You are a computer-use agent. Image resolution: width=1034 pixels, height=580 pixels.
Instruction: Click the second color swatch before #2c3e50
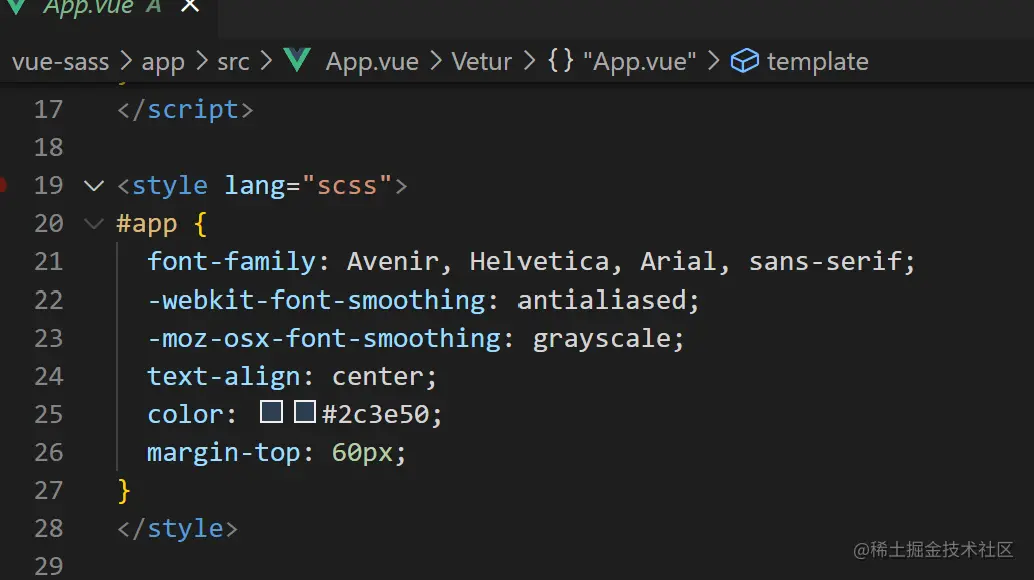[x=305, y=413]
